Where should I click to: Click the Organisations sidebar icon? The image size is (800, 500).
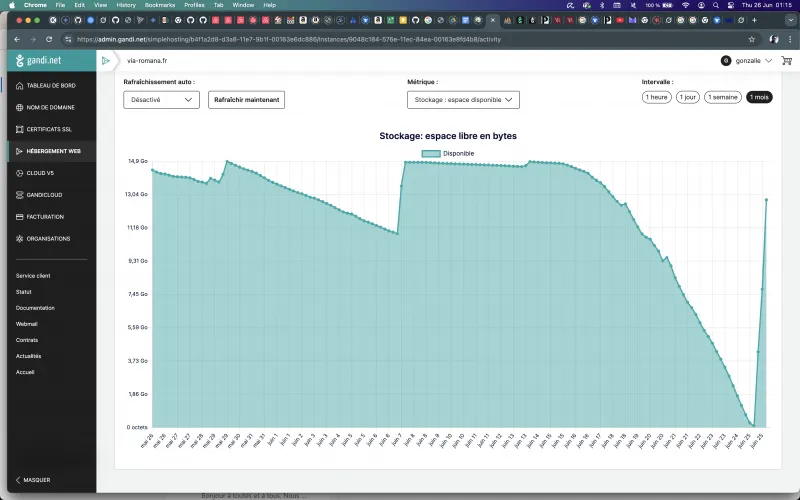pyautogui.click(x=20, y=238)
